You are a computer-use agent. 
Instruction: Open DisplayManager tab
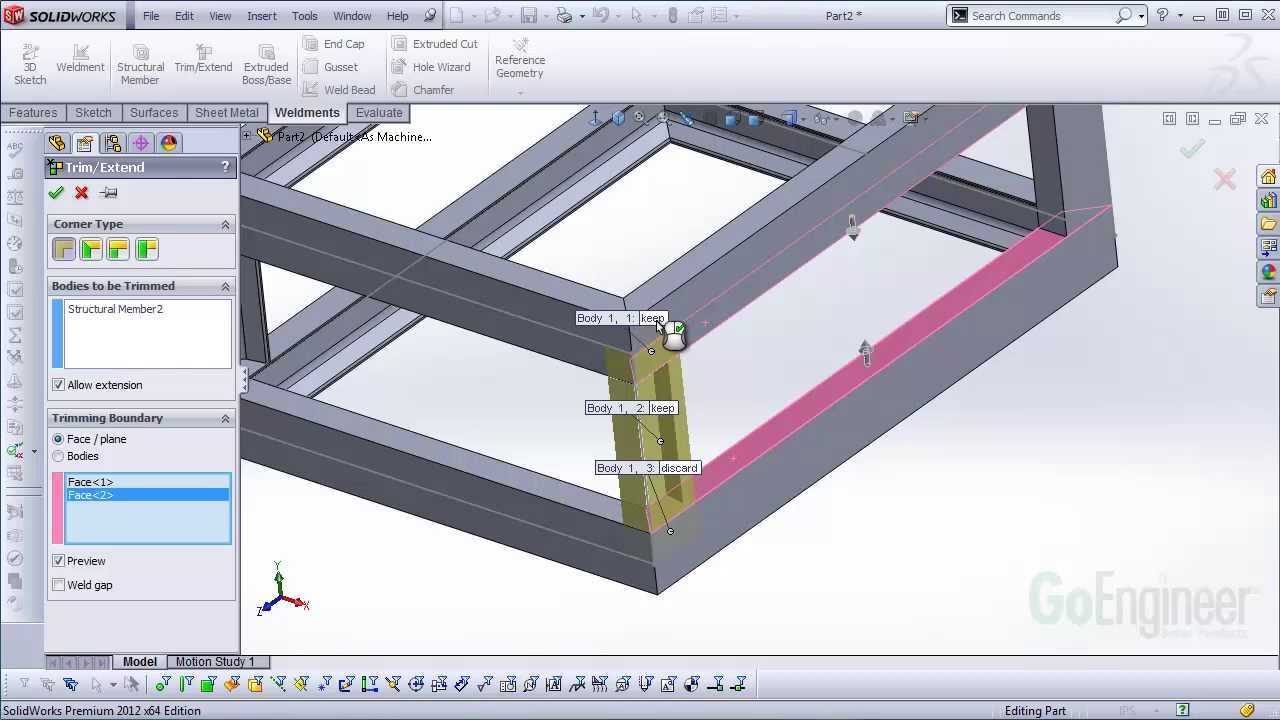tap(169, 143)
